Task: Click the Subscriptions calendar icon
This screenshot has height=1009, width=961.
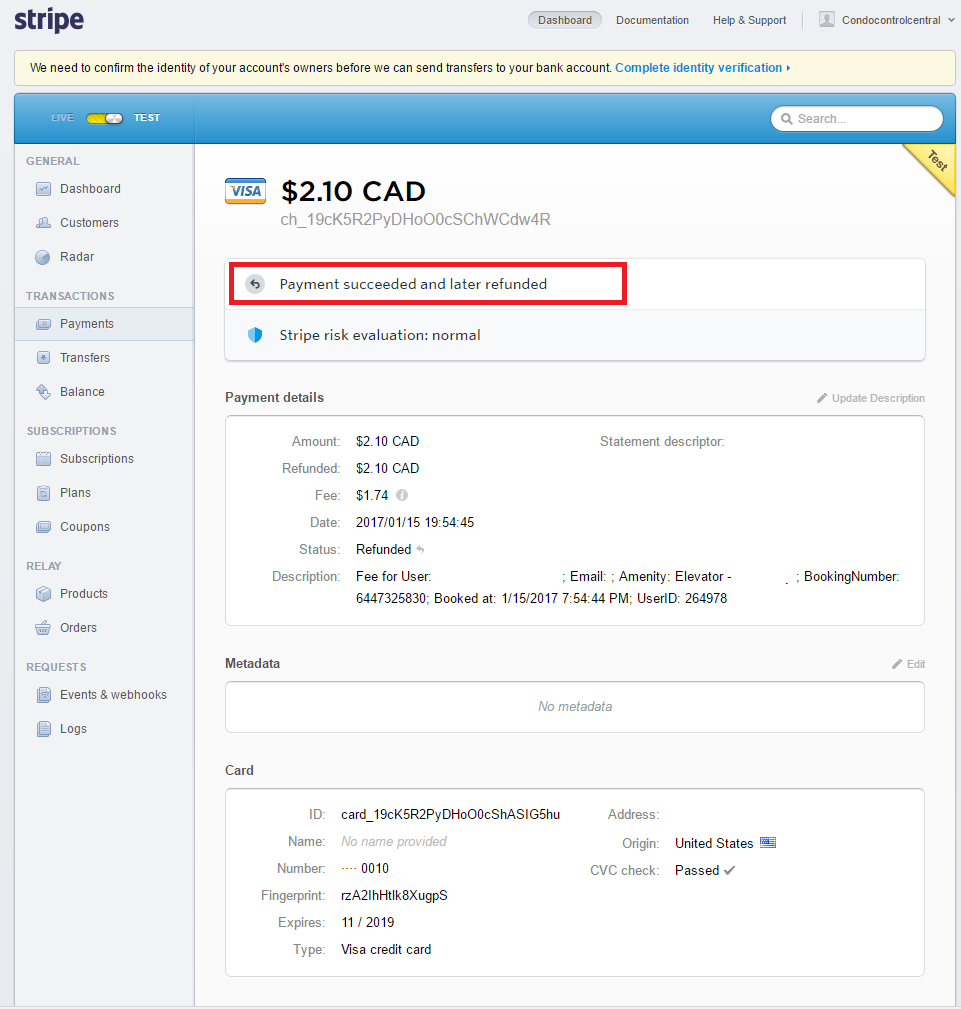Action: [x=43, y=459]
